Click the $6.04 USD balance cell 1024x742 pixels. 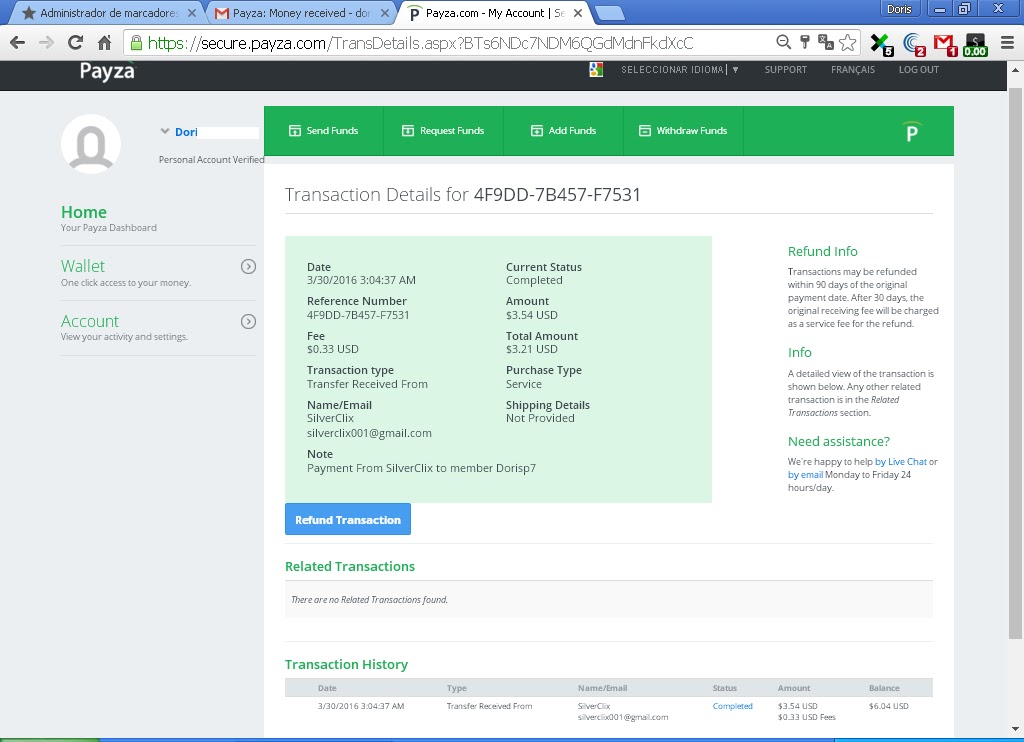click(x=888, y=706)
